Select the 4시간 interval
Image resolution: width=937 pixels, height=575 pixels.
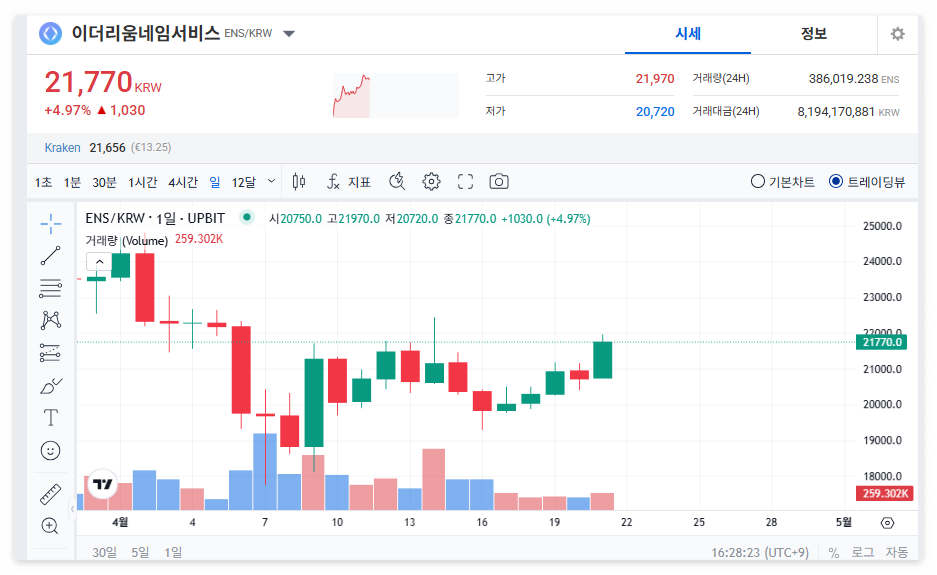[183, 182]
